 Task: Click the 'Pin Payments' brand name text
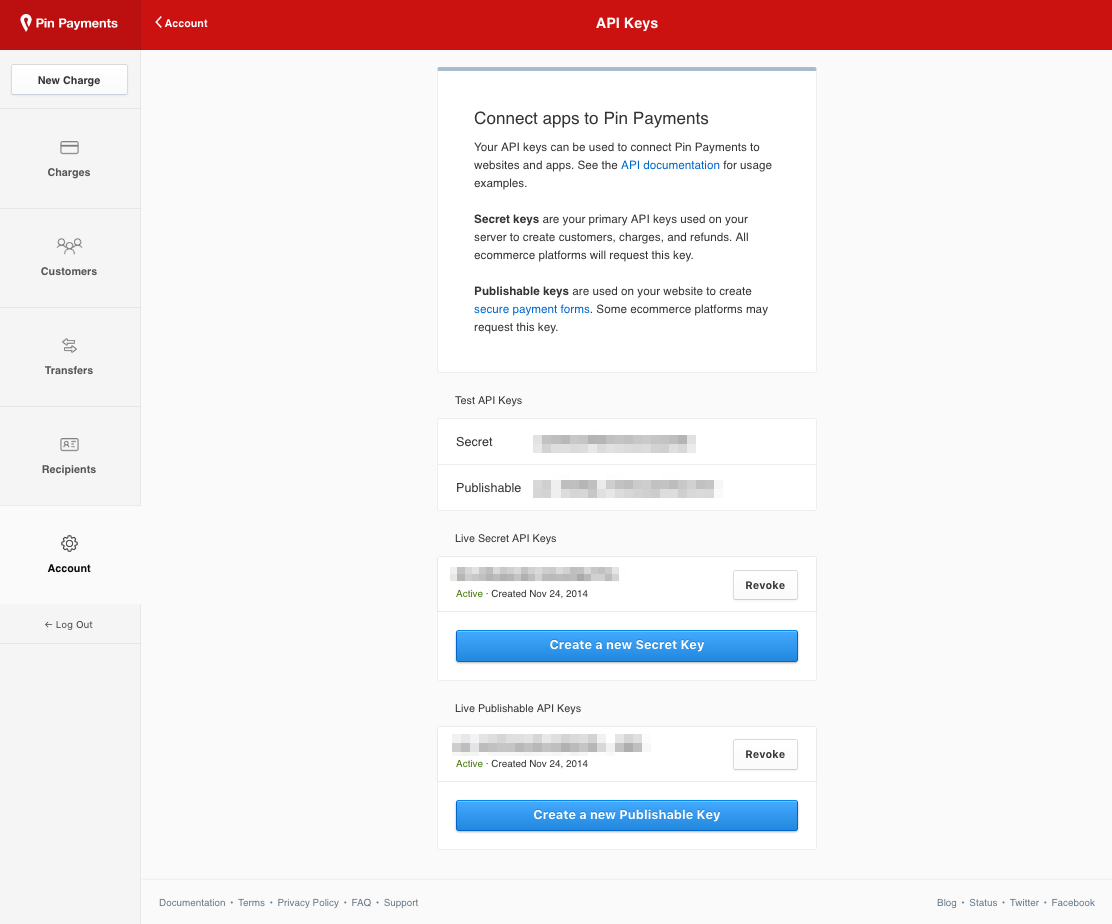coord(77,23)
